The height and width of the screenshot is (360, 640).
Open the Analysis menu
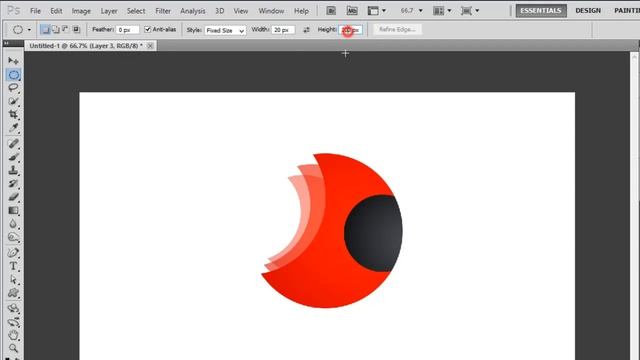(x=193, y=11)
